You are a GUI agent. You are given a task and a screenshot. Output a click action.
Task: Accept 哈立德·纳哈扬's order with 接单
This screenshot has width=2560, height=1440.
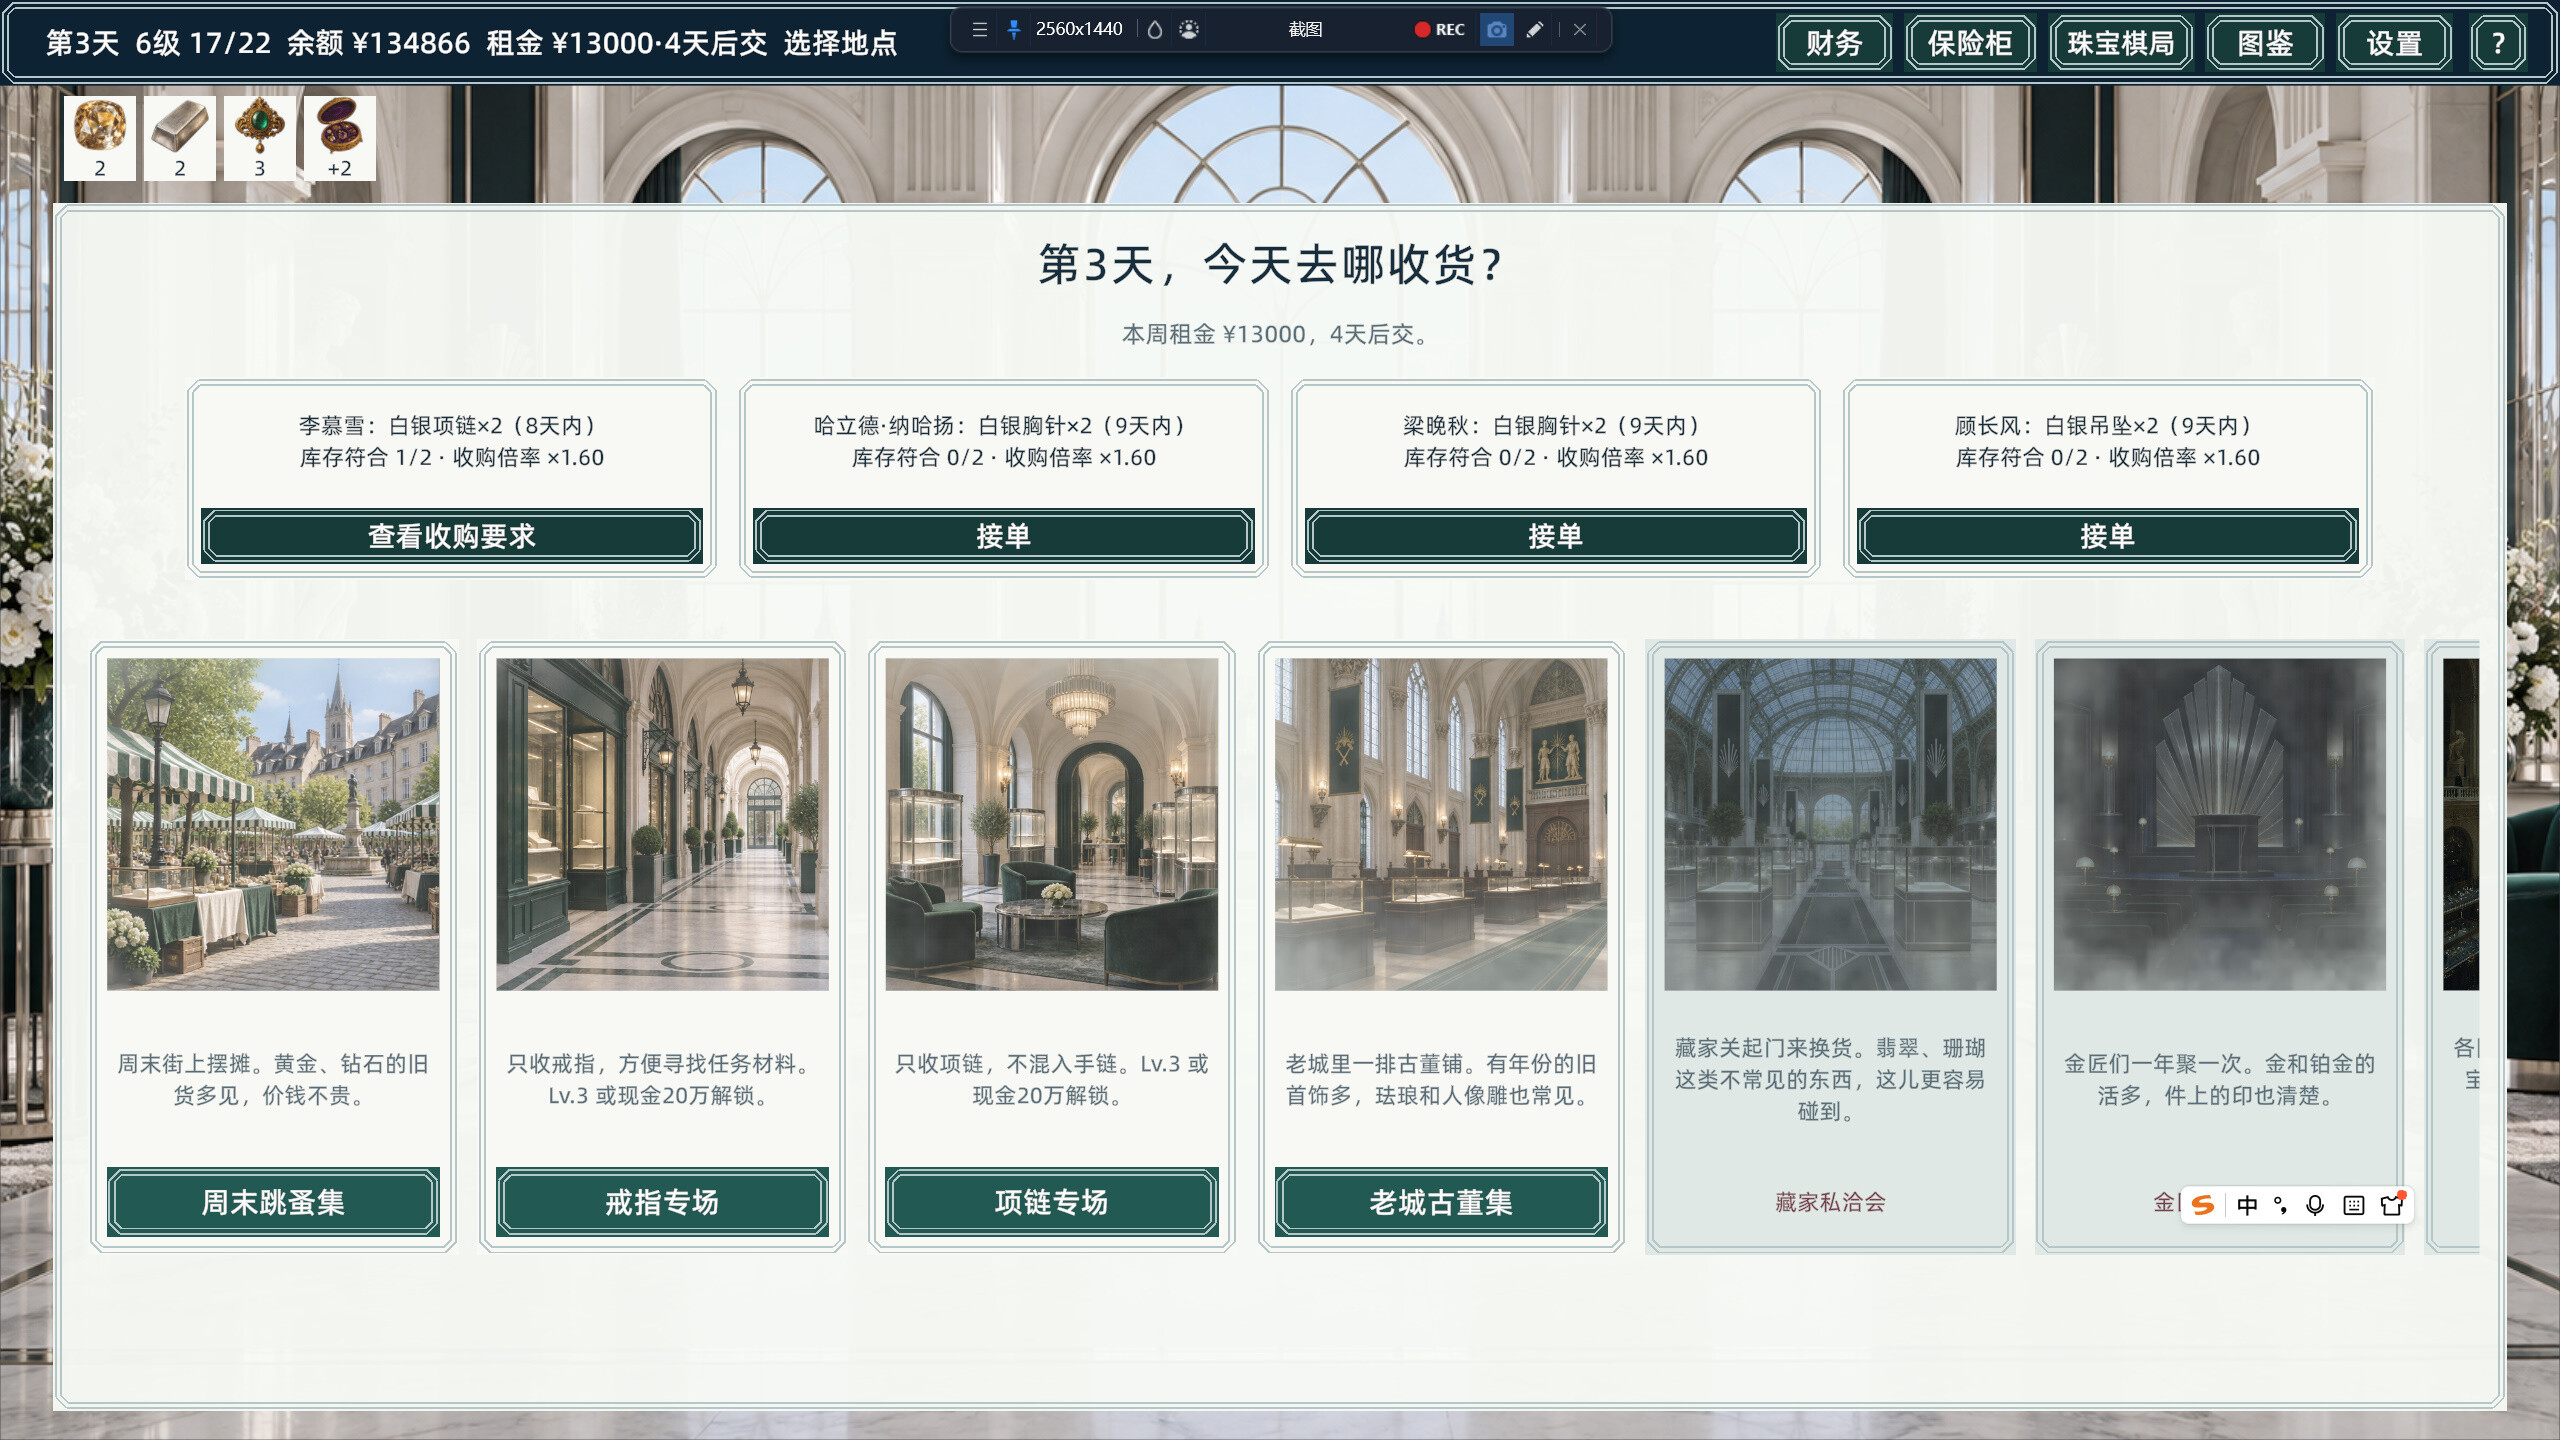pyautogui.click(x=1004, y=536)
